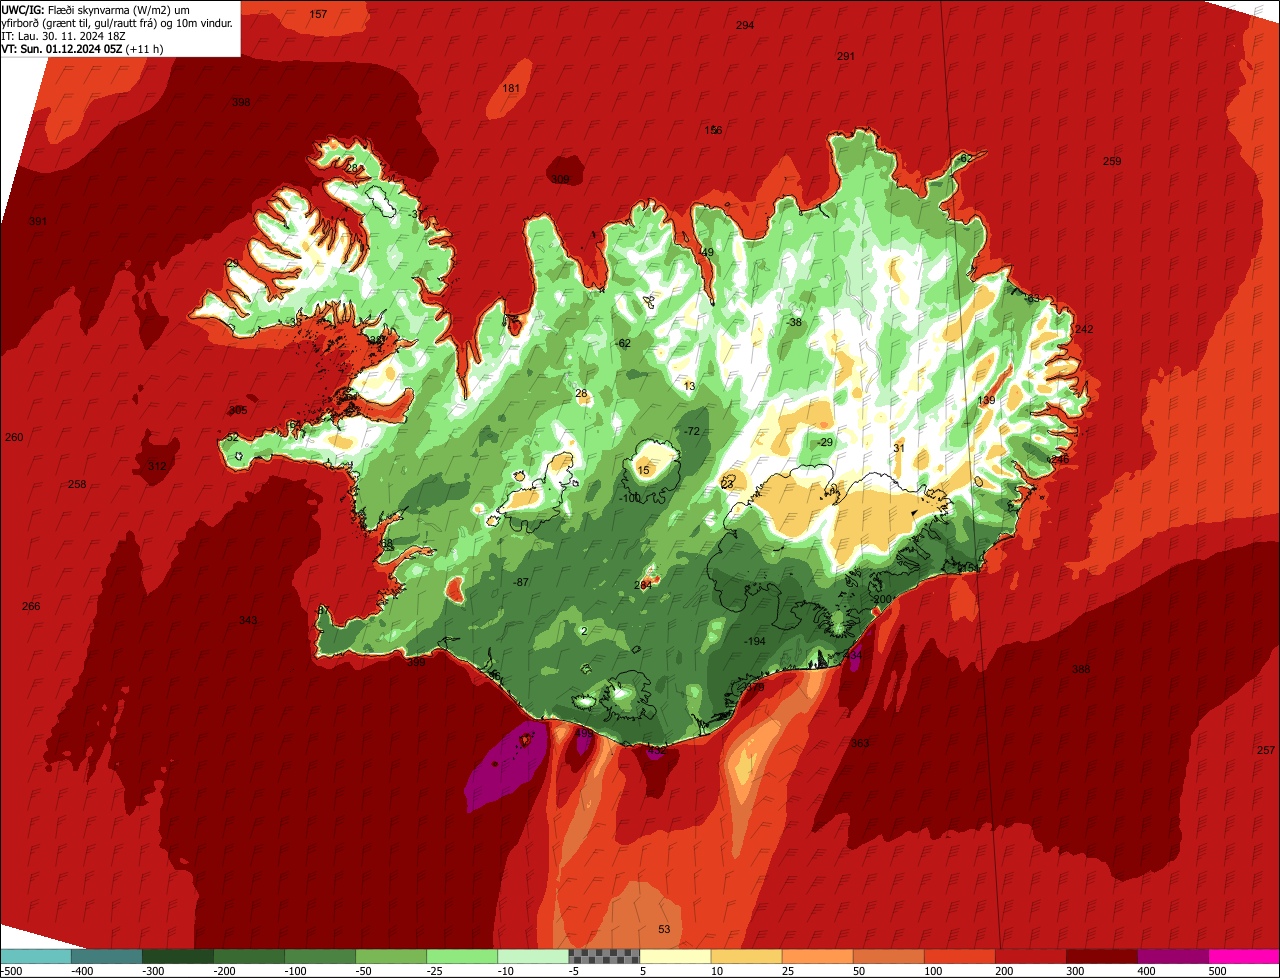1280x978 pixels.
Task: Click the map value '388'
Action: [1081, 669]
